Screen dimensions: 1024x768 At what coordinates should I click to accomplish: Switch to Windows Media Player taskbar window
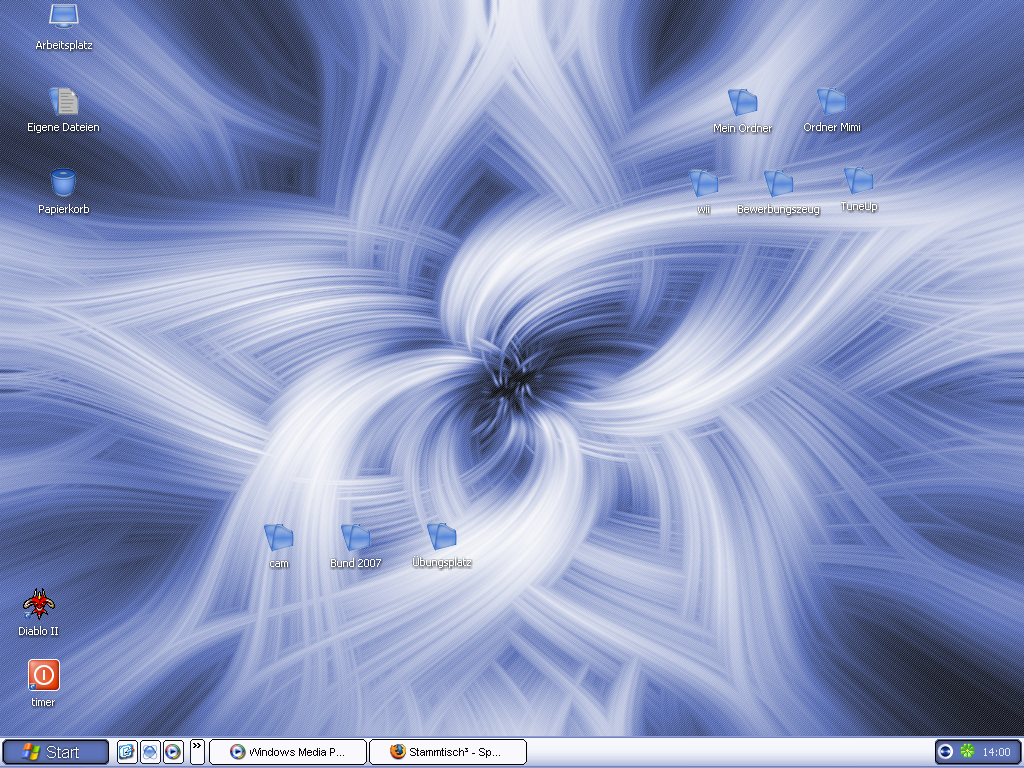(x=287, y=752)
